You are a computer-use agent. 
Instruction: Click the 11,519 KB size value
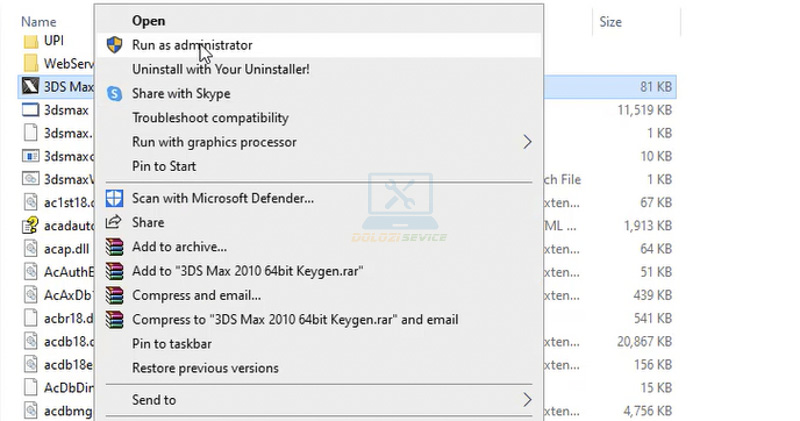[x=644, y=110]
